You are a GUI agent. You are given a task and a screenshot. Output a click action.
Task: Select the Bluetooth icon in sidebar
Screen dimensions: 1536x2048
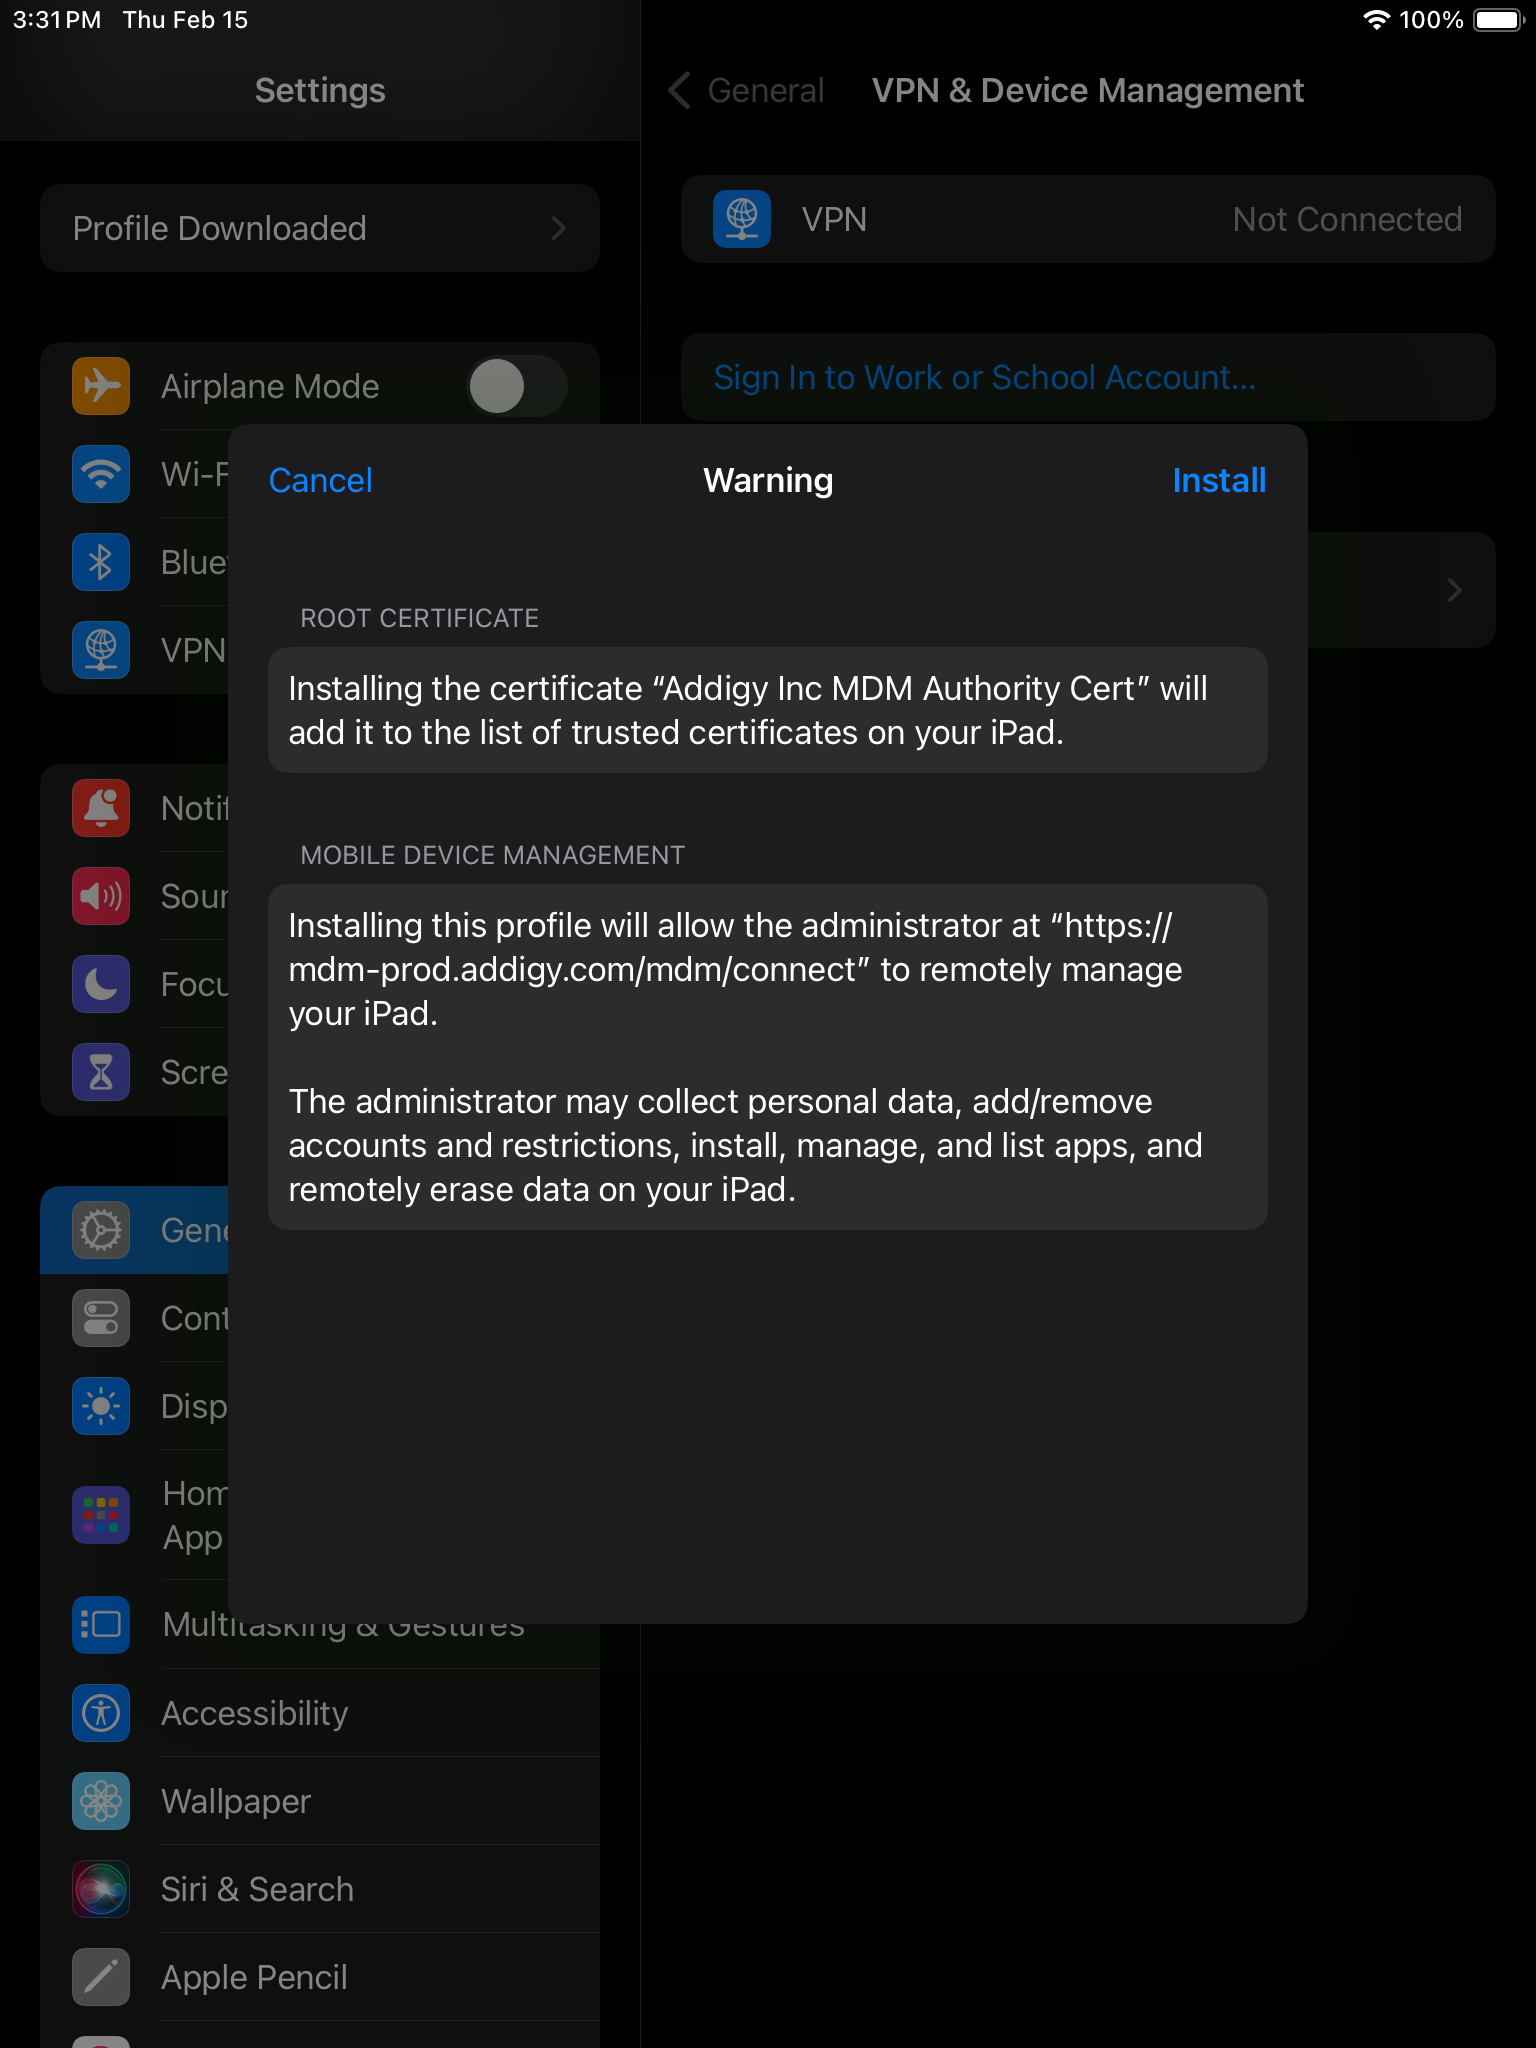click(x=101, y=562)
